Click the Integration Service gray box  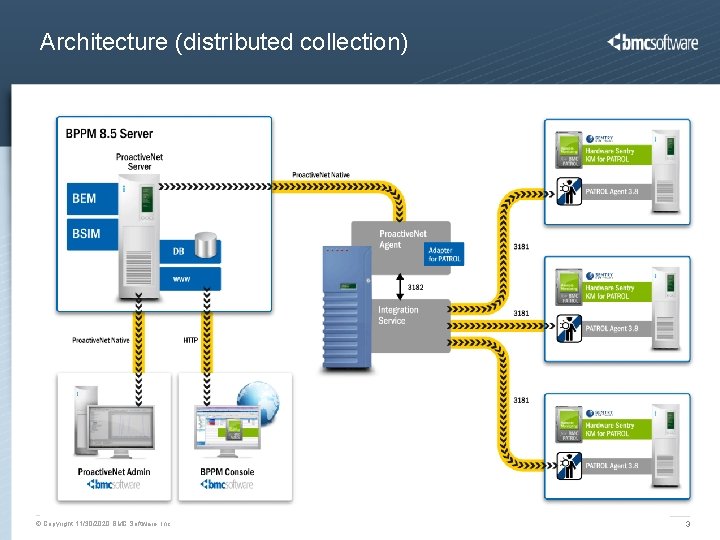411,326
